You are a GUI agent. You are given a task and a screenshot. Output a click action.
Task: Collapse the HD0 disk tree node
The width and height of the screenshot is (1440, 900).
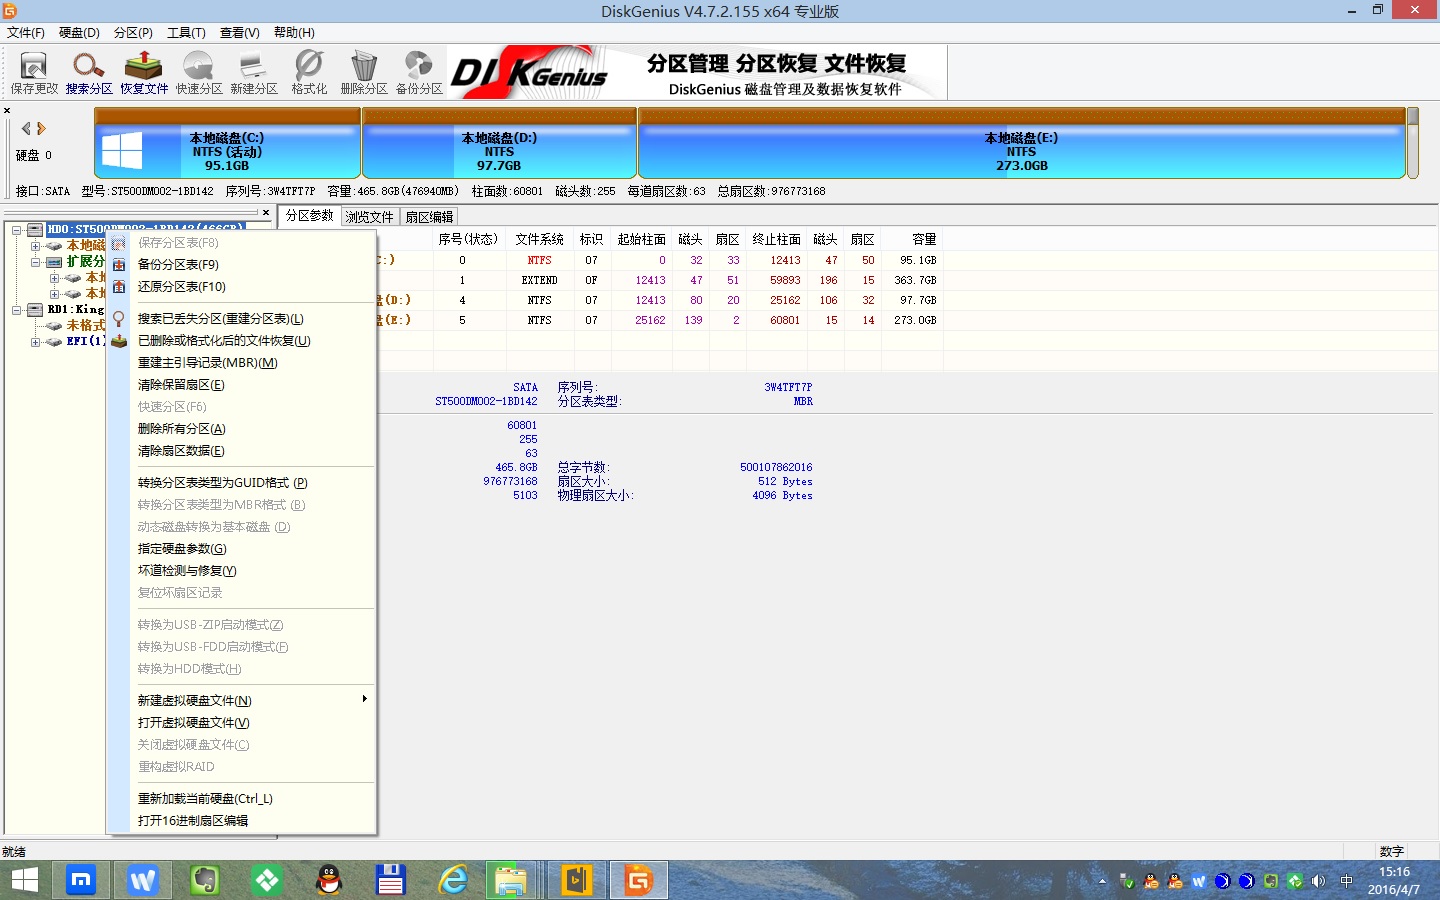16,230
